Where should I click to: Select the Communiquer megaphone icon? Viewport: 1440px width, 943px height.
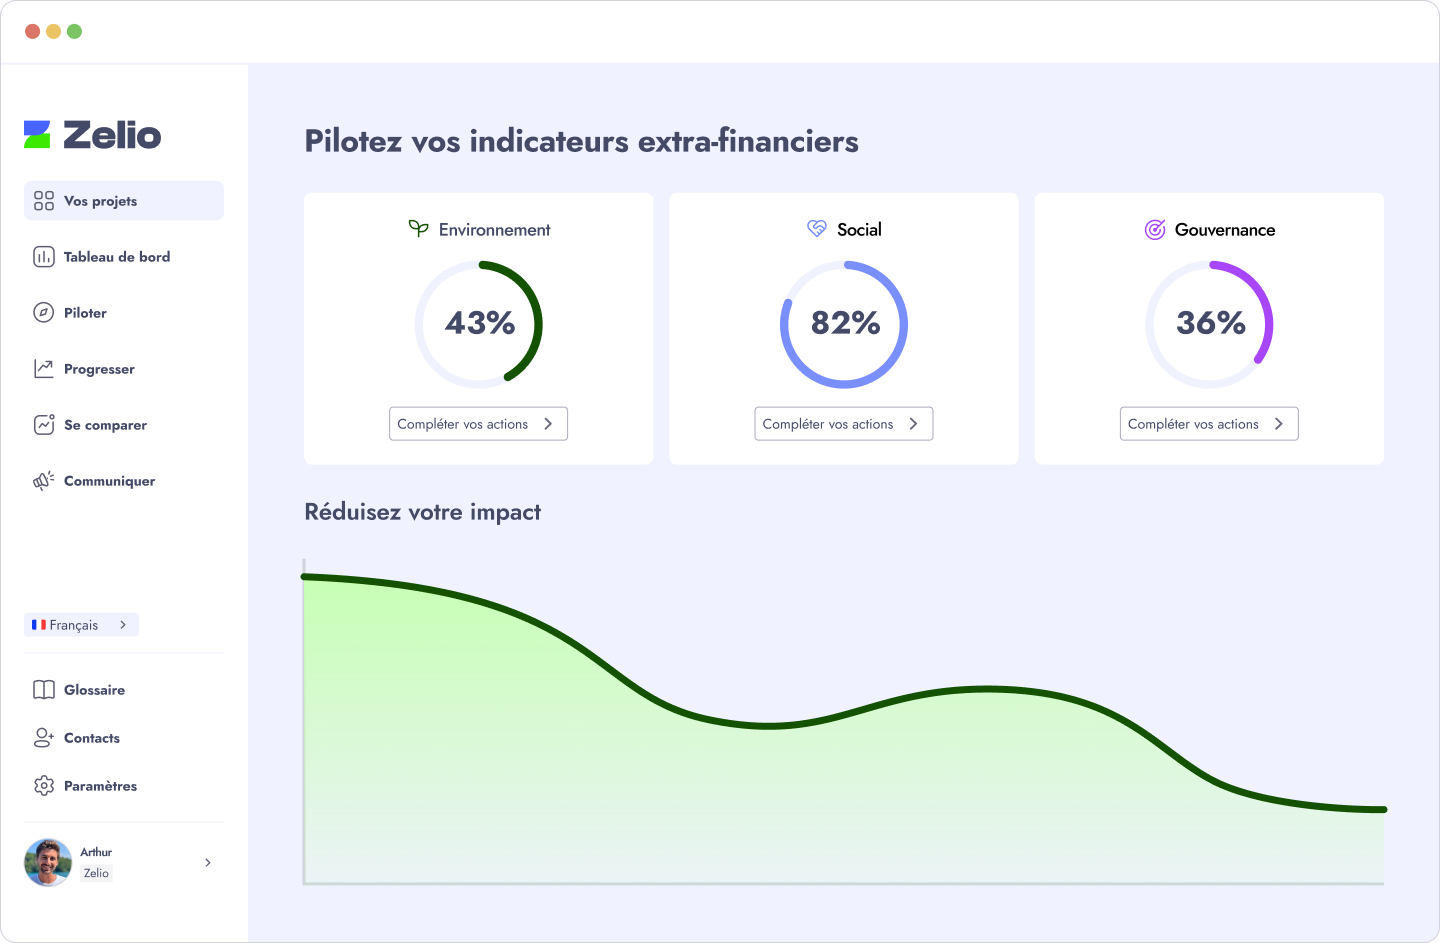(43, 481)
